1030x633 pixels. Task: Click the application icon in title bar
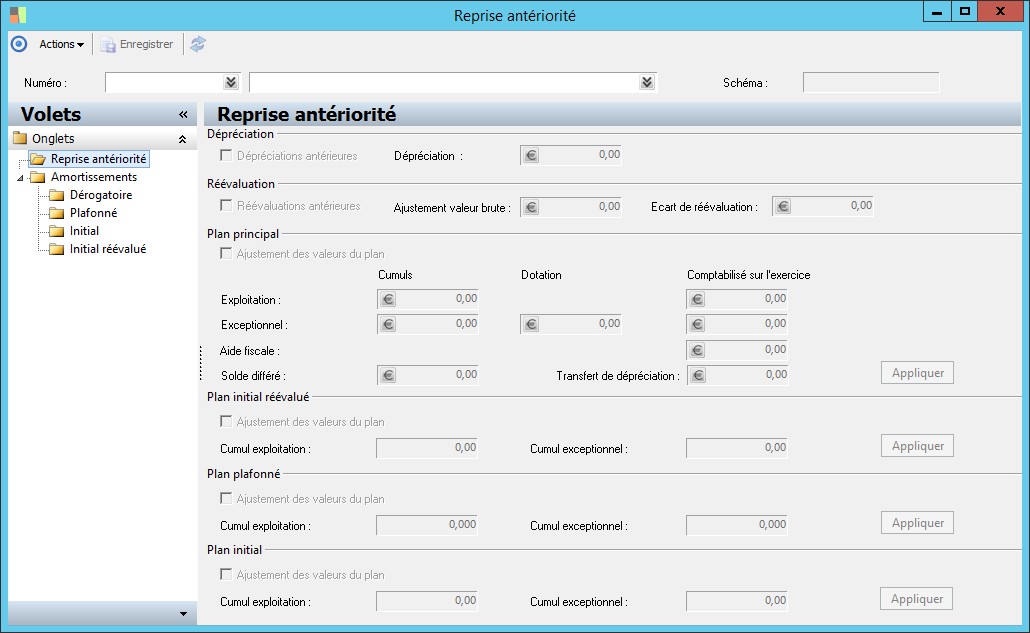(18, 14)
